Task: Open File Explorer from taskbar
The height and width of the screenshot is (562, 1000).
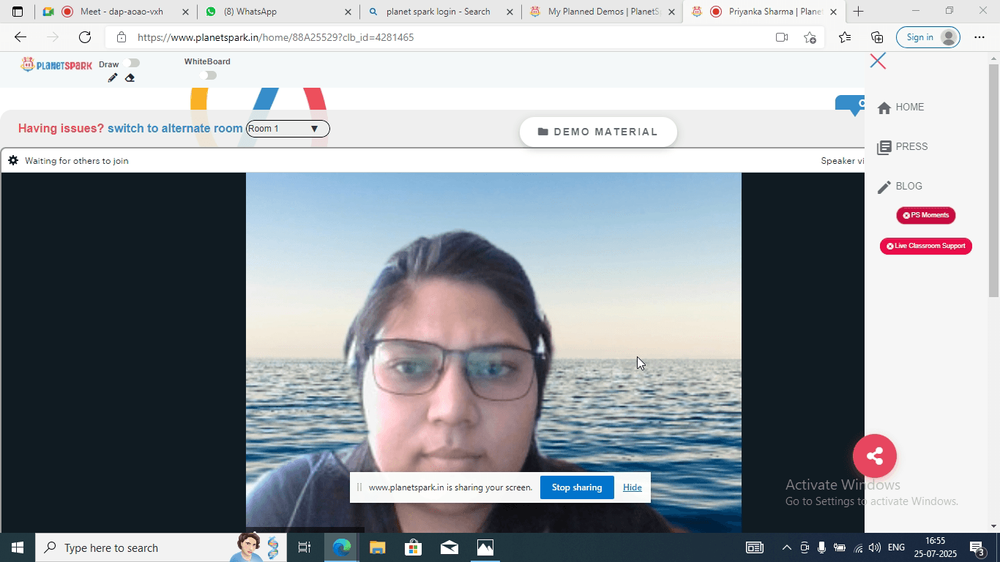Action: tap(378, 548)
